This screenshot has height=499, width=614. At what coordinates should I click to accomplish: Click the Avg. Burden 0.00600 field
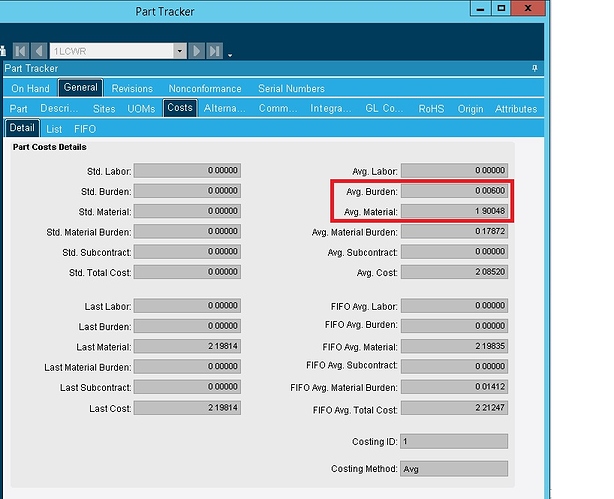click(455, 191)
